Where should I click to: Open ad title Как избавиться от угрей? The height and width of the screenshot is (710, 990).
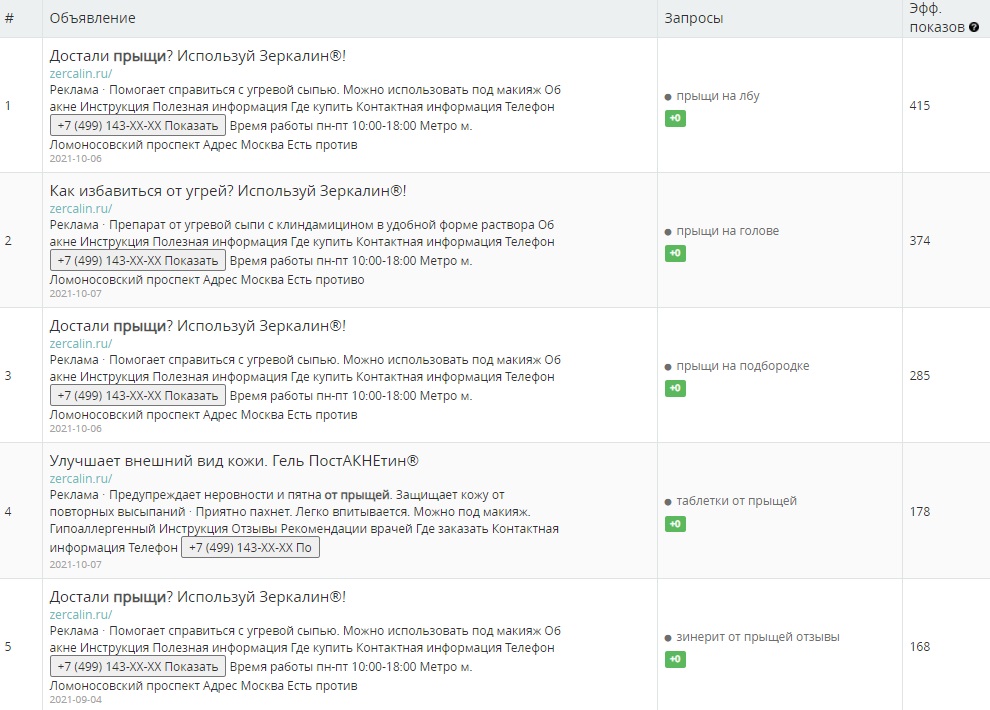pyautogui.click(x=228, y=191)
